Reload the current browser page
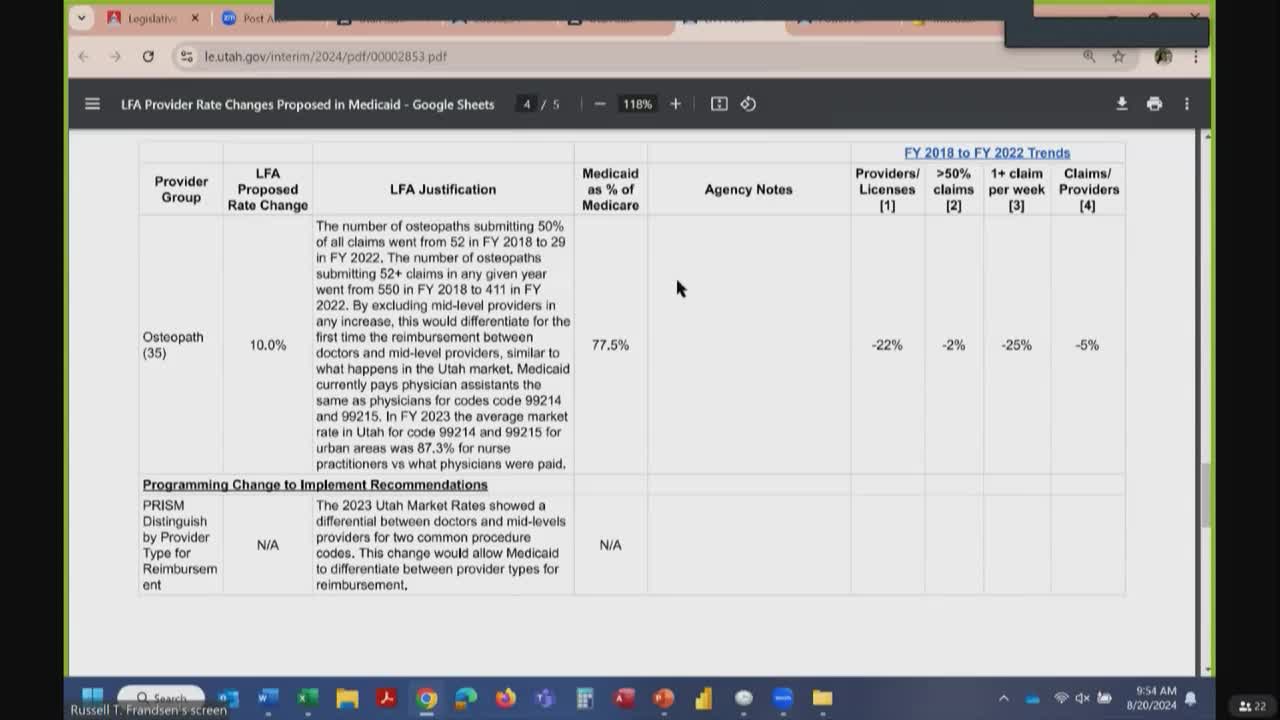Image resolution: width=1280 pixels, height=720 pixels. tap(148, 57)
